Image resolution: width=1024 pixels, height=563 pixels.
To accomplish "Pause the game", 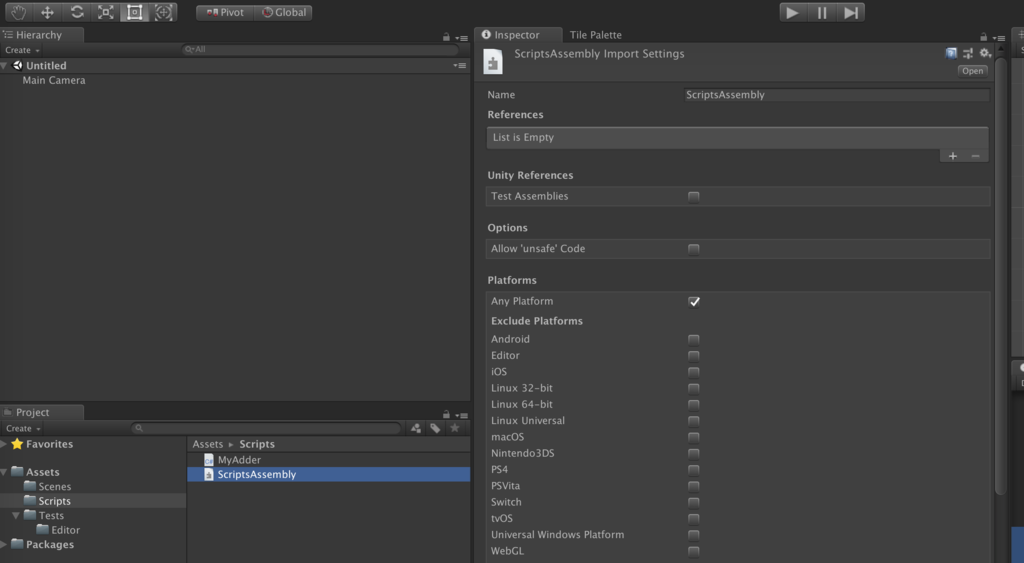I will point(822,12).
